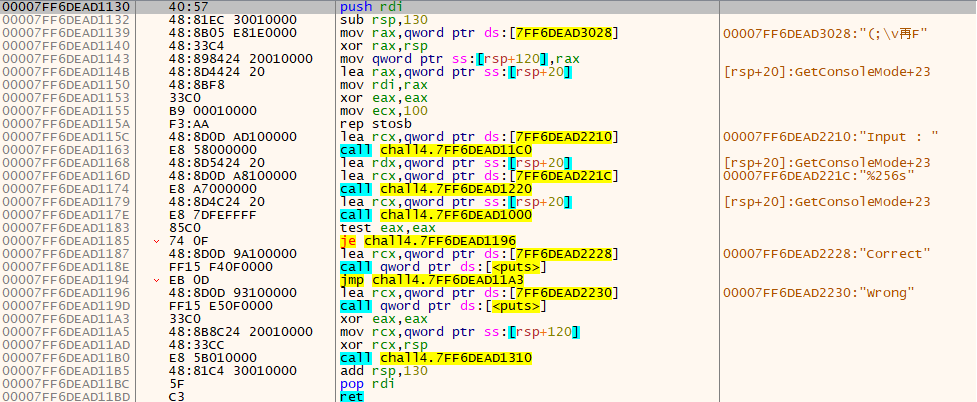The image size is (977, 402).
Task: Select address 00007FF6DEAD1179
Action: (66, 202)
